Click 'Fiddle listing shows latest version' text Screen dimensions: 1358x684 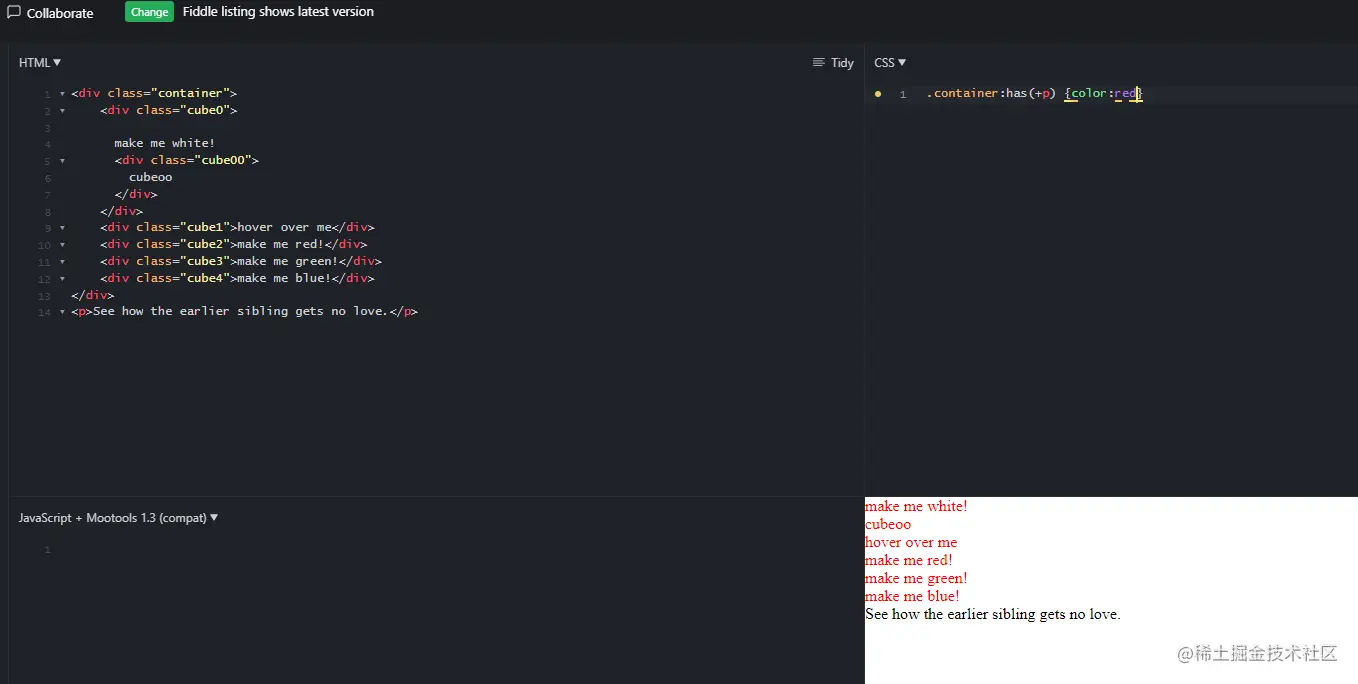pos(278,12)
